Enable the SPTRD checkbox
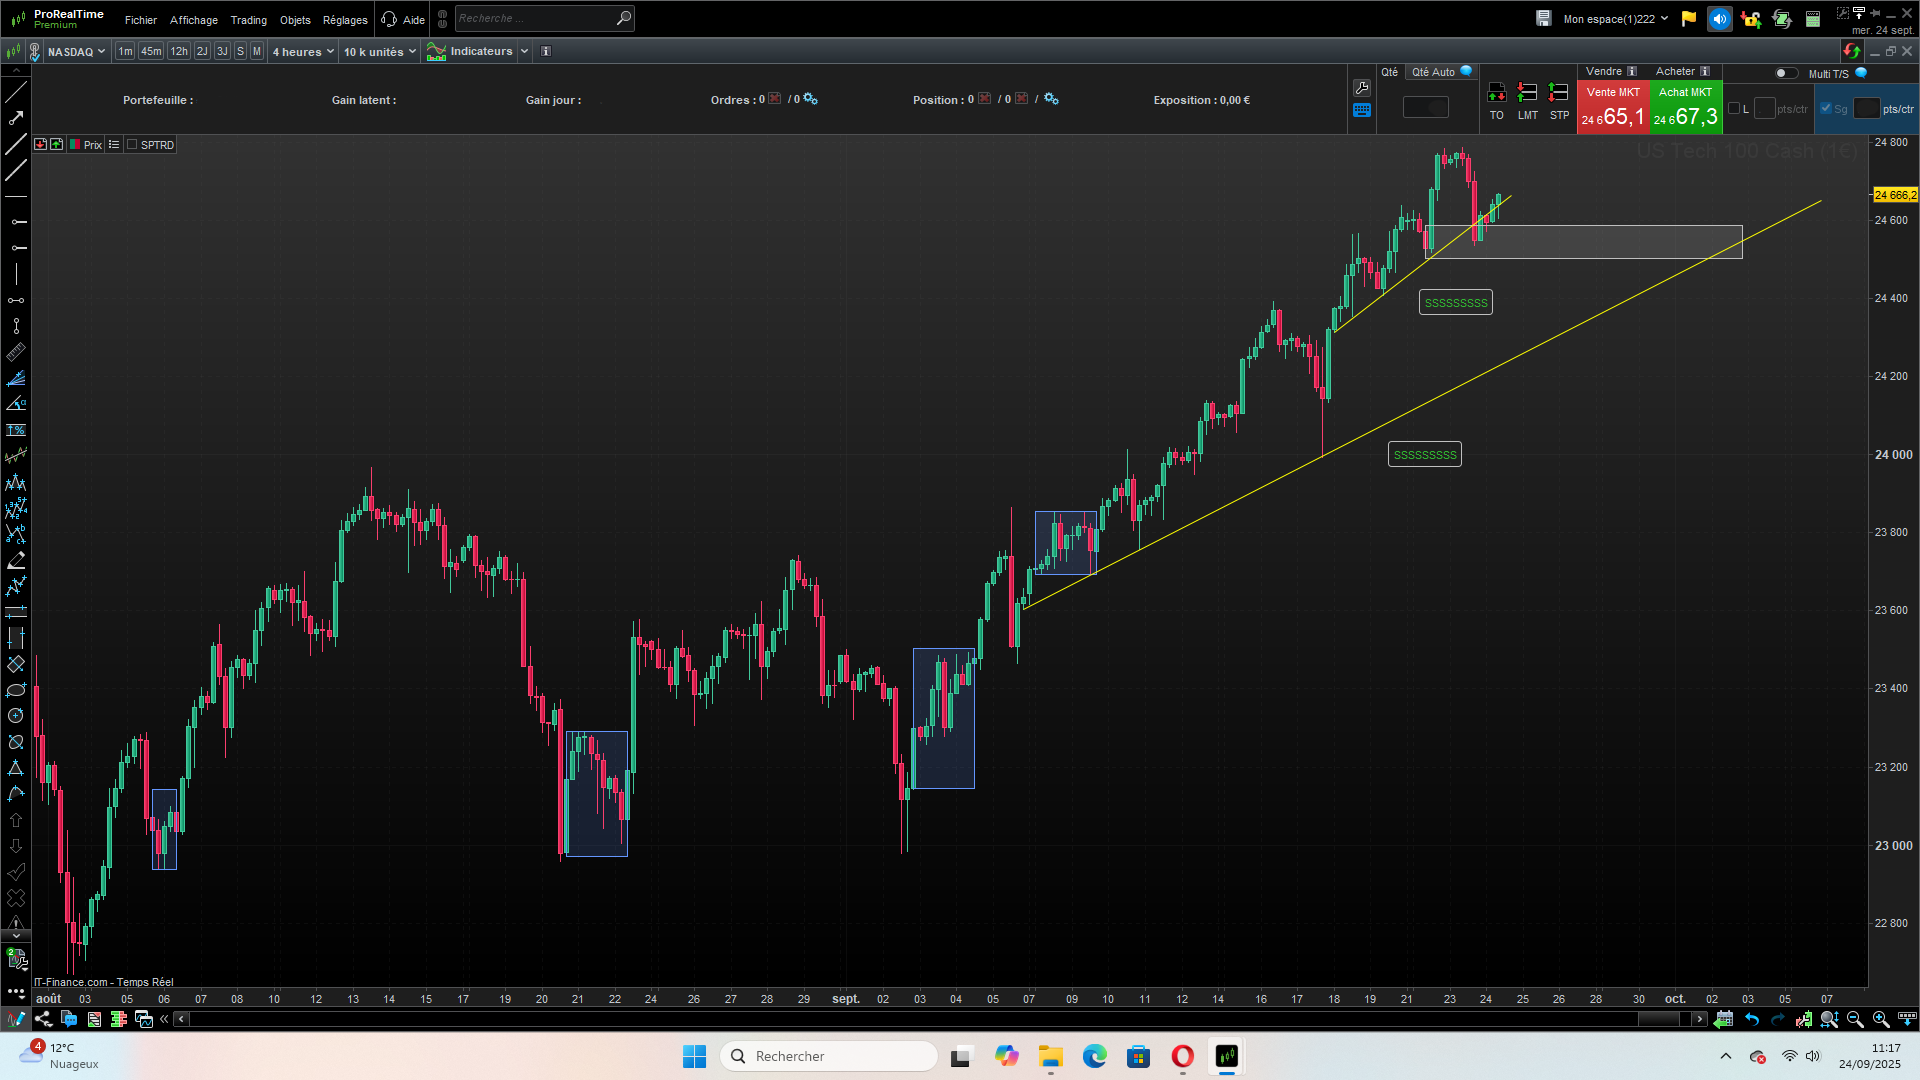The height and width of the screenshot is (1080, 1920). pyautogui.click(x=132, y=145)
